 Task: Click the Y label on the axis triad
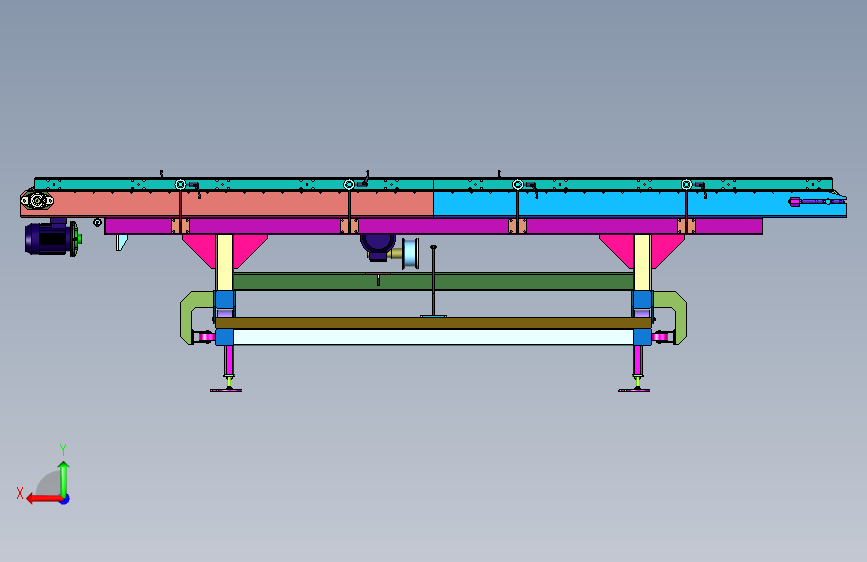63,449
